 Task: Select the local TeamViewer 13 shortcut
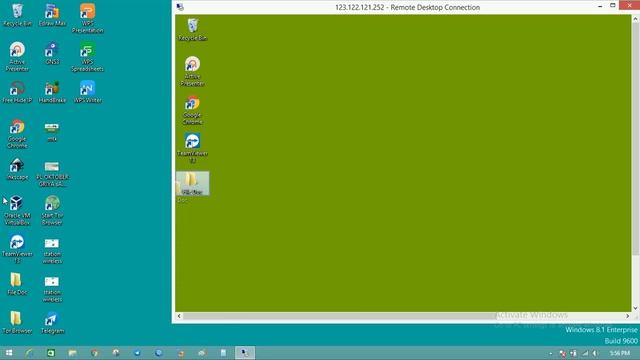[x=17, y=249]
